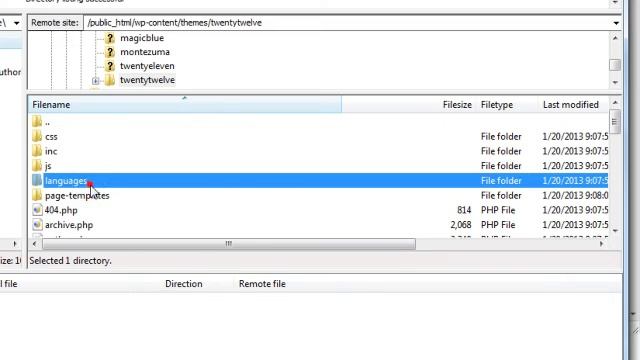Image resolution: width=640 pixels, height=360 pixels.
Task: Select the 'css' filename text
Action: [x=51, y=136]
